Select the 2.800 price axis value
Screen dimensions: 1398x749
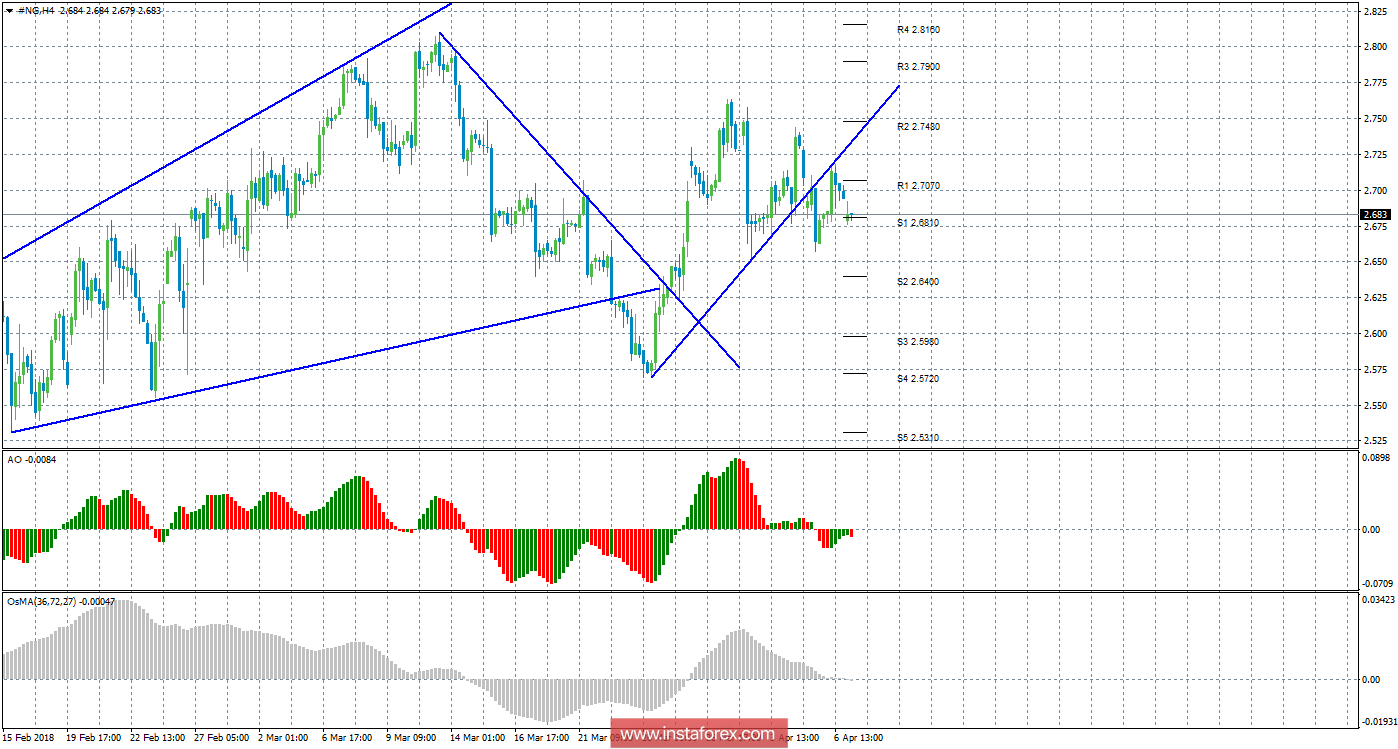pos(1374,47)
